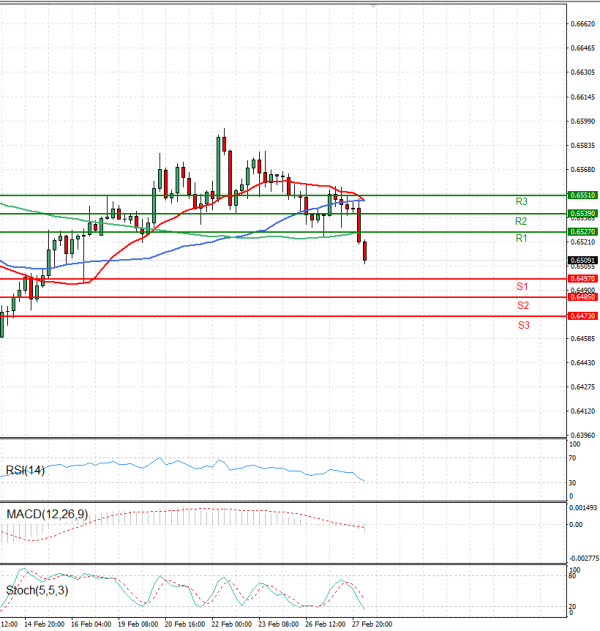Click the R1 resistance label
The image size is (600, 631).
(x=521, y=238)
